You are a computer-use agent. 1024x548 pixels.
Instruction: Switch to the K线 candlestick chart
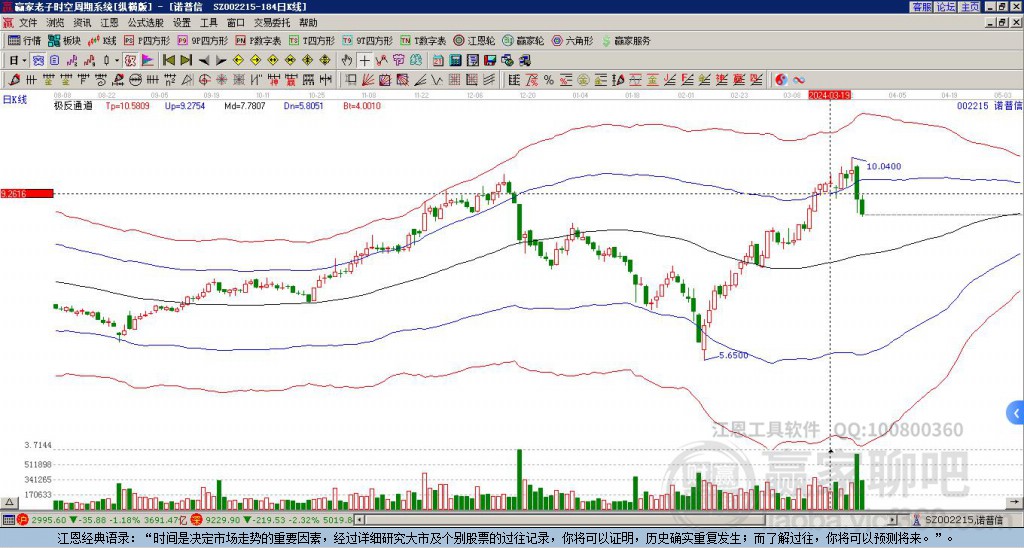pos(102,40)
